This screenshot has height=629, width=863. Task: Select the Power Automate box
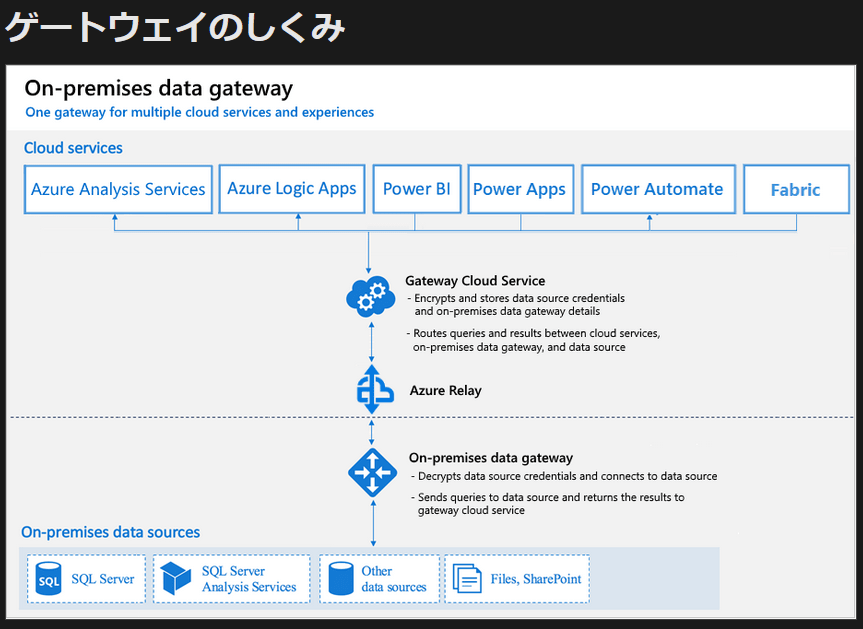pos(658,189)
